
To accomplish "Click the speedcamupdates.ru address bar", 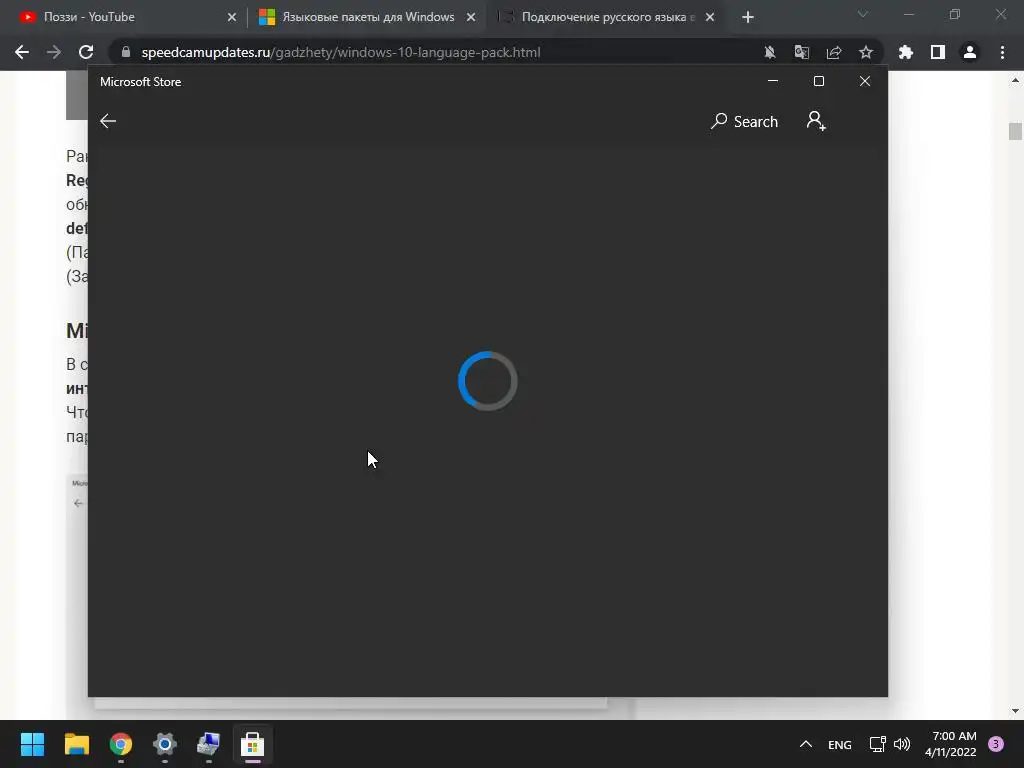I will click(431, 52).
